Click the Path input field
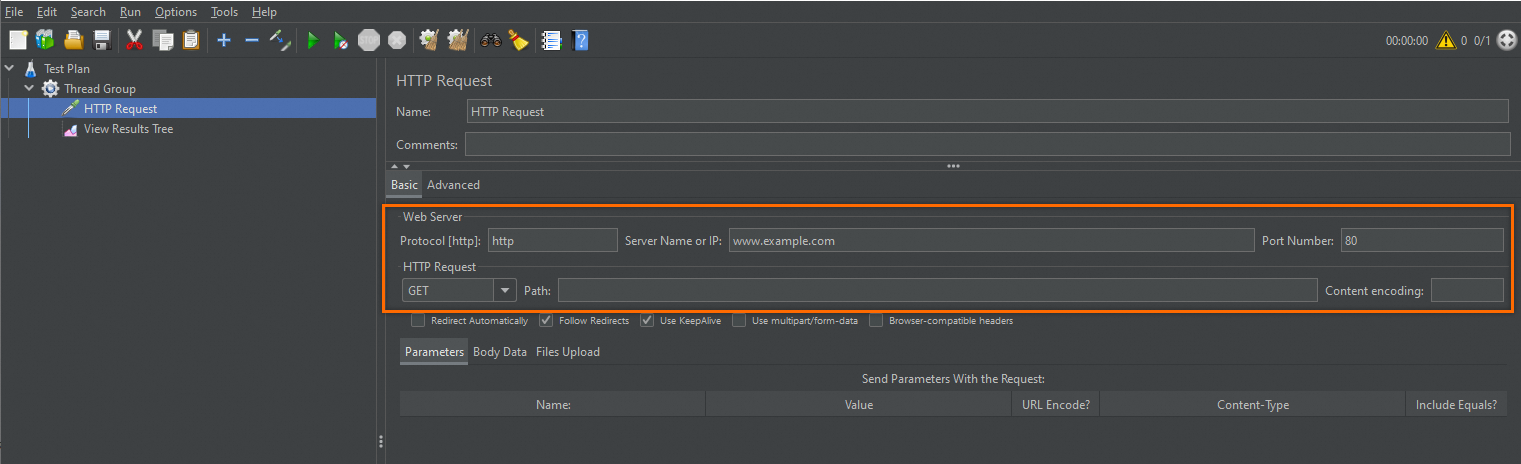 937,290
